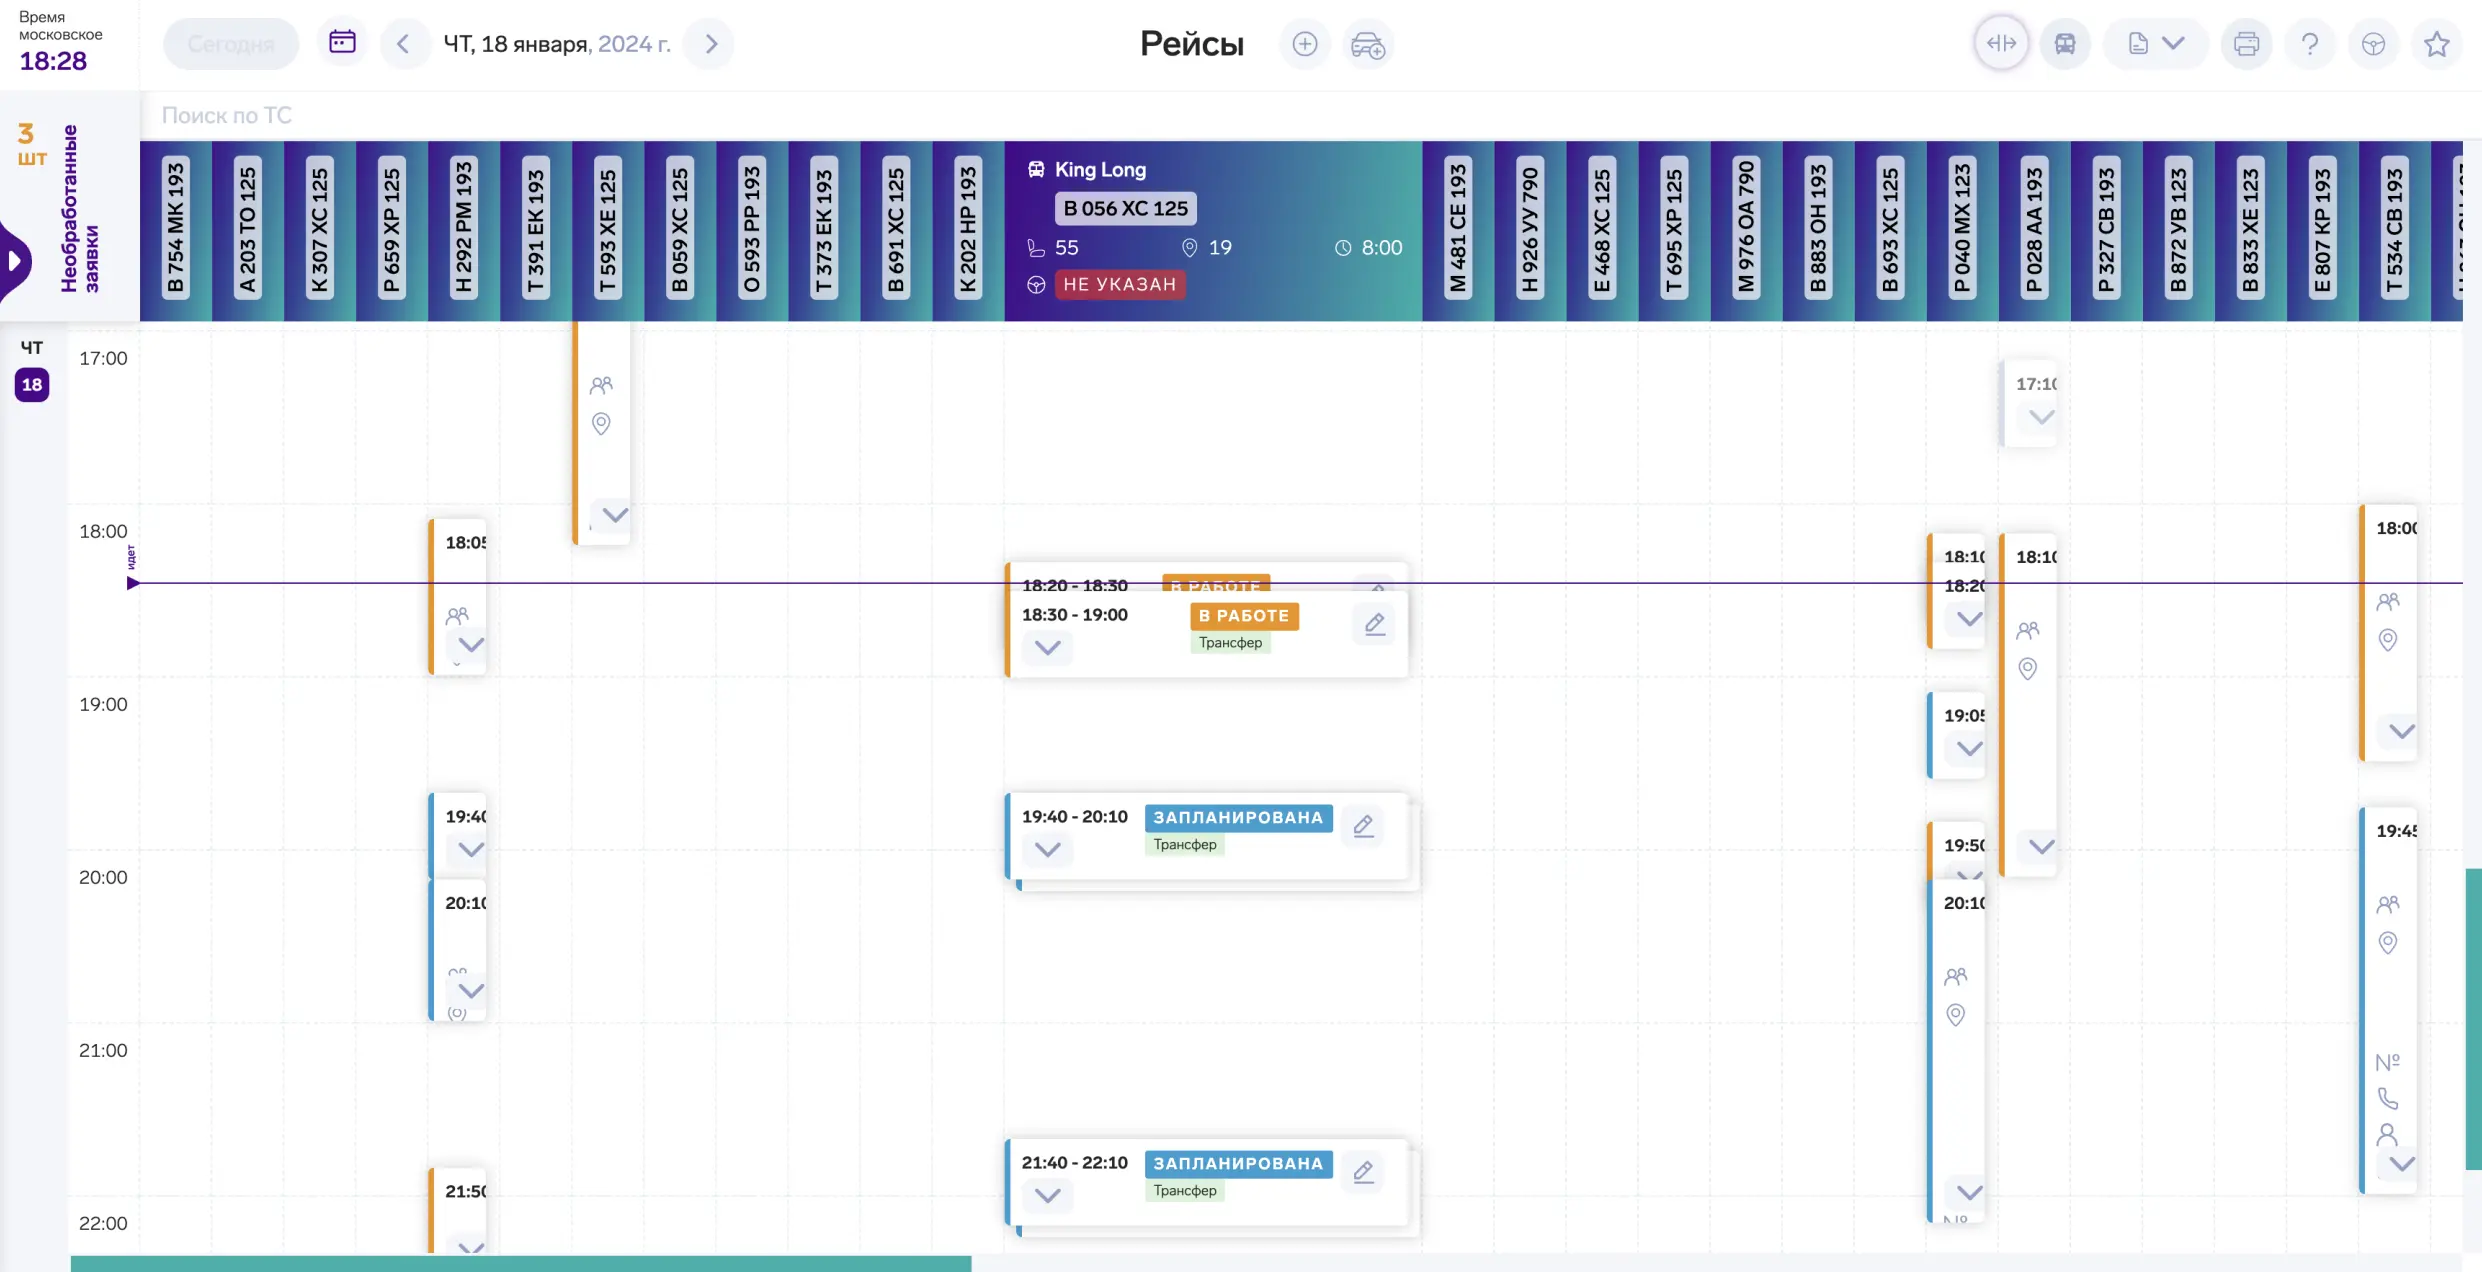Go to previous day arrow
The height and width of the screenshot is (1272, 2482).
(403, 44)
